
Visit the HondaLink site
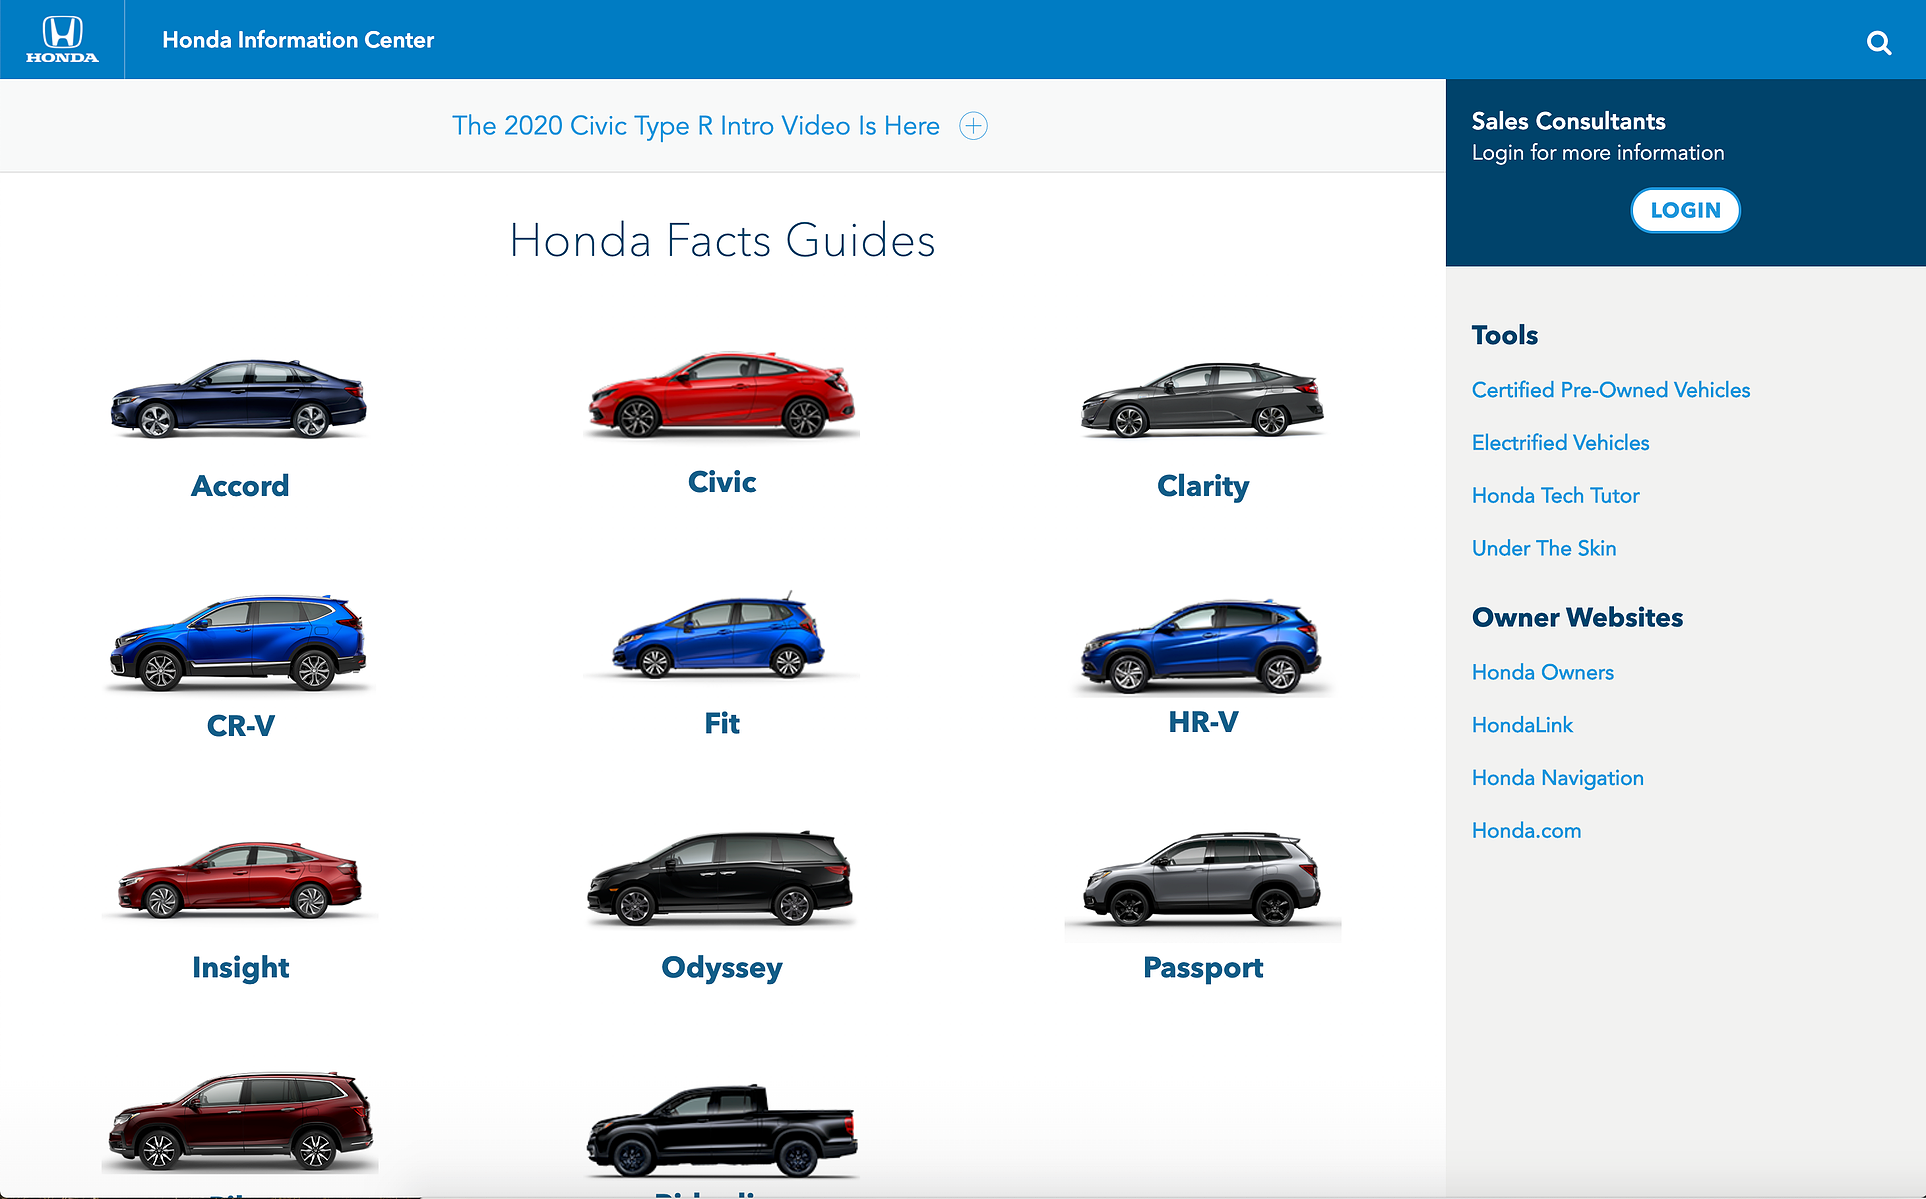tap(1522, 726)
